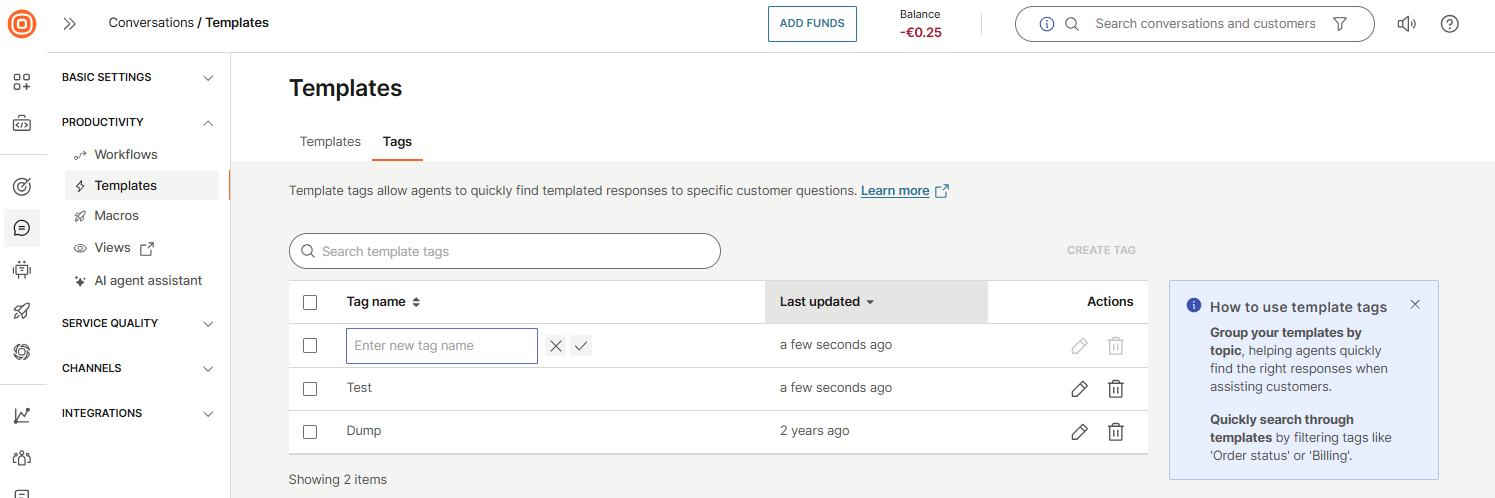
Task: Expand the sidebar with double chevron icon
Action: (x=70, y=23)
